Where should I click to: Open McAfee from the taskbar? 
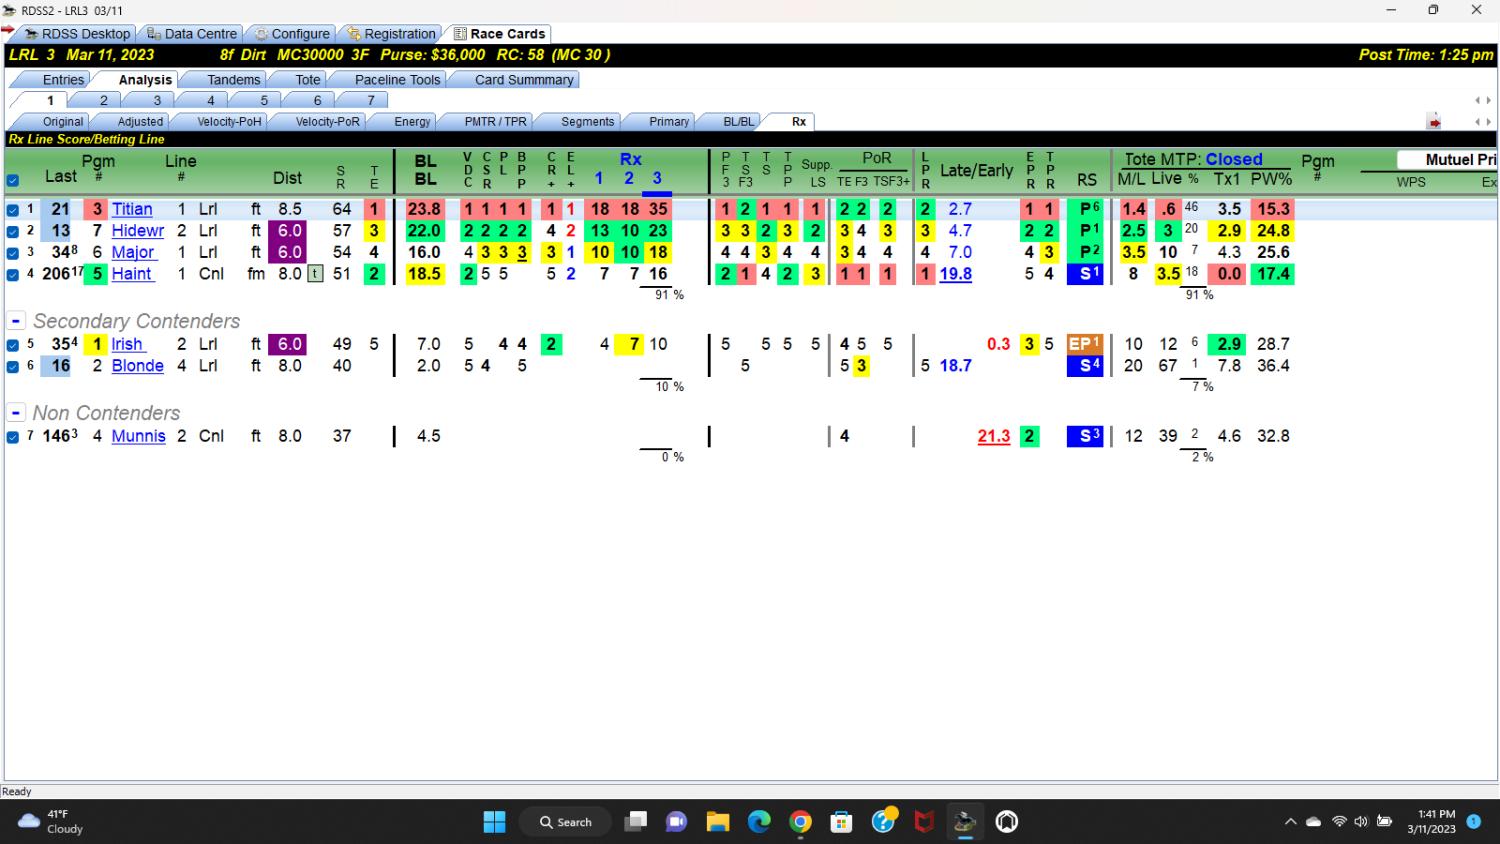click(x=924, y=822)
